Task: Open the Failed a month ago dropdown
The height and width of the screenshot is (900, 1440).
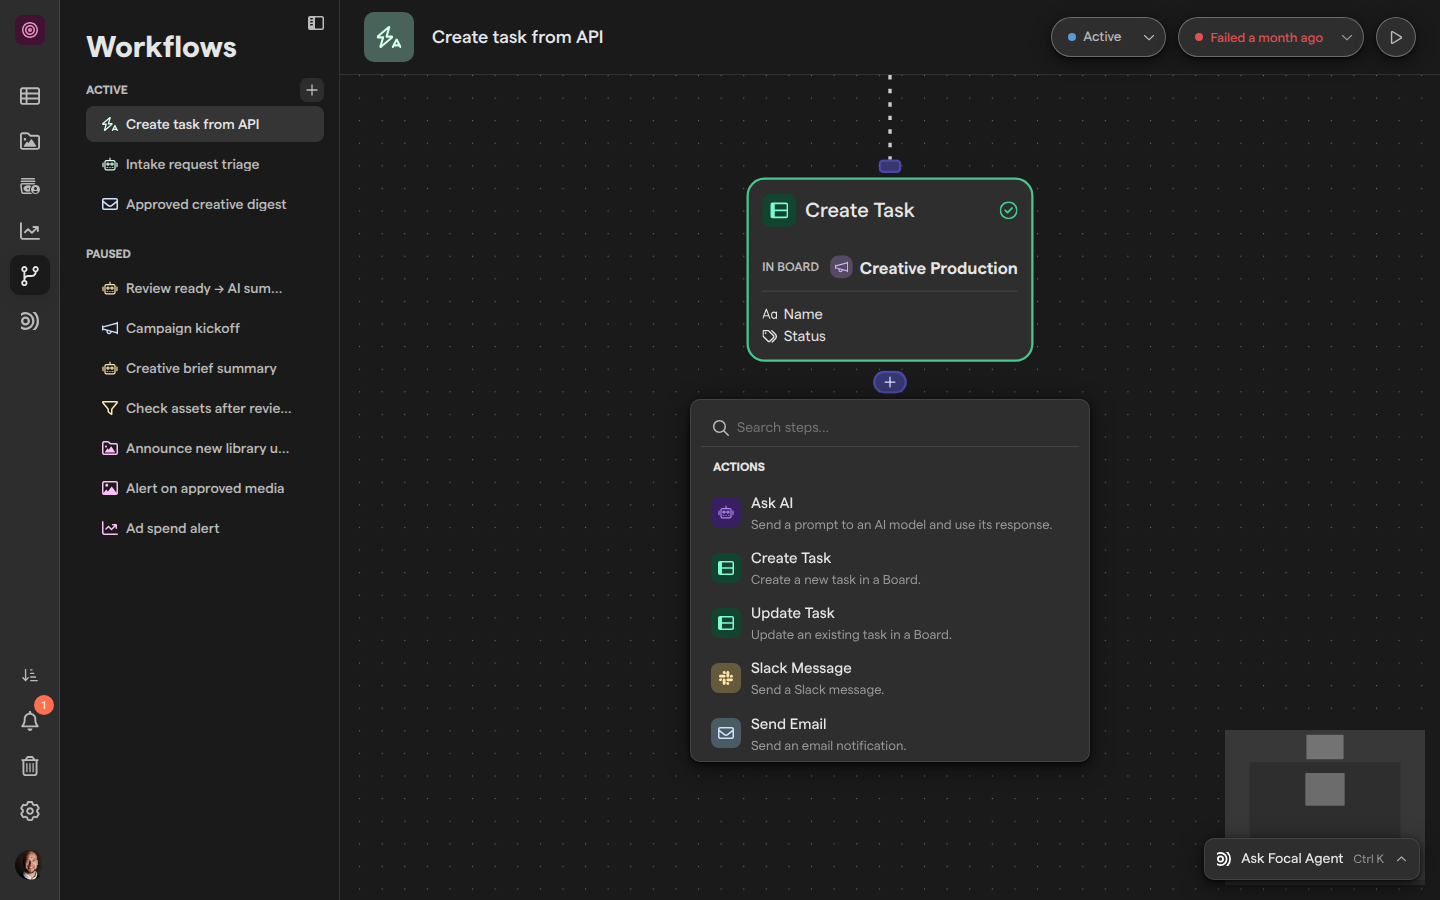Action: point(1271,37)
